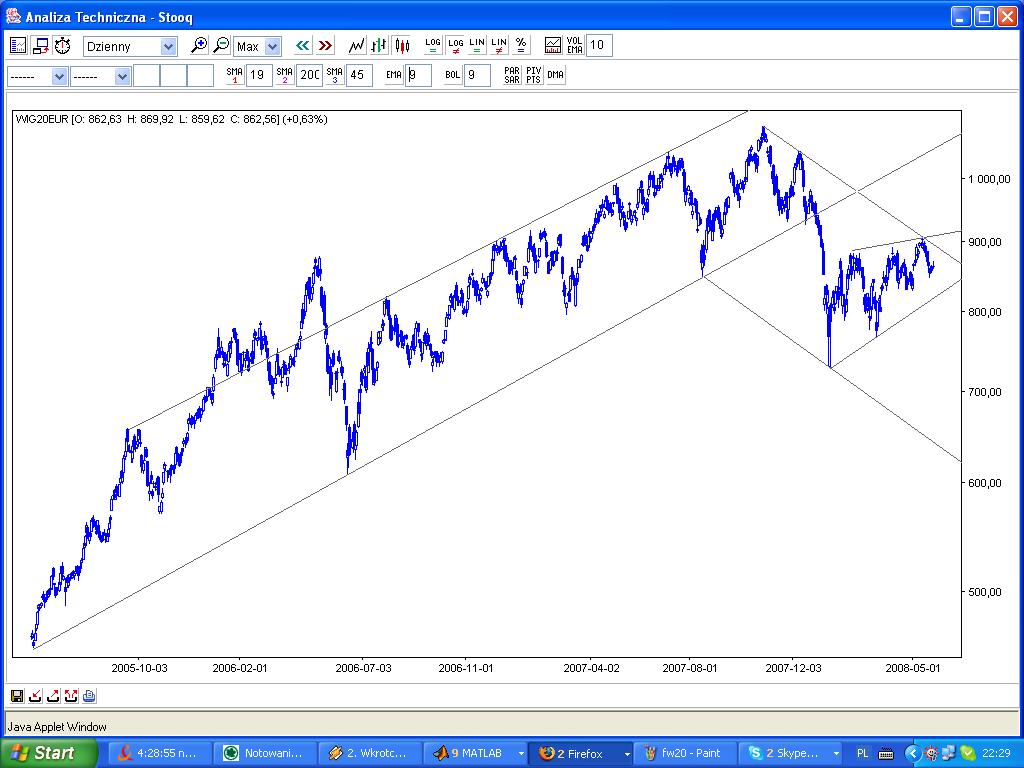Click the EMA period input field

coord(418,76)
